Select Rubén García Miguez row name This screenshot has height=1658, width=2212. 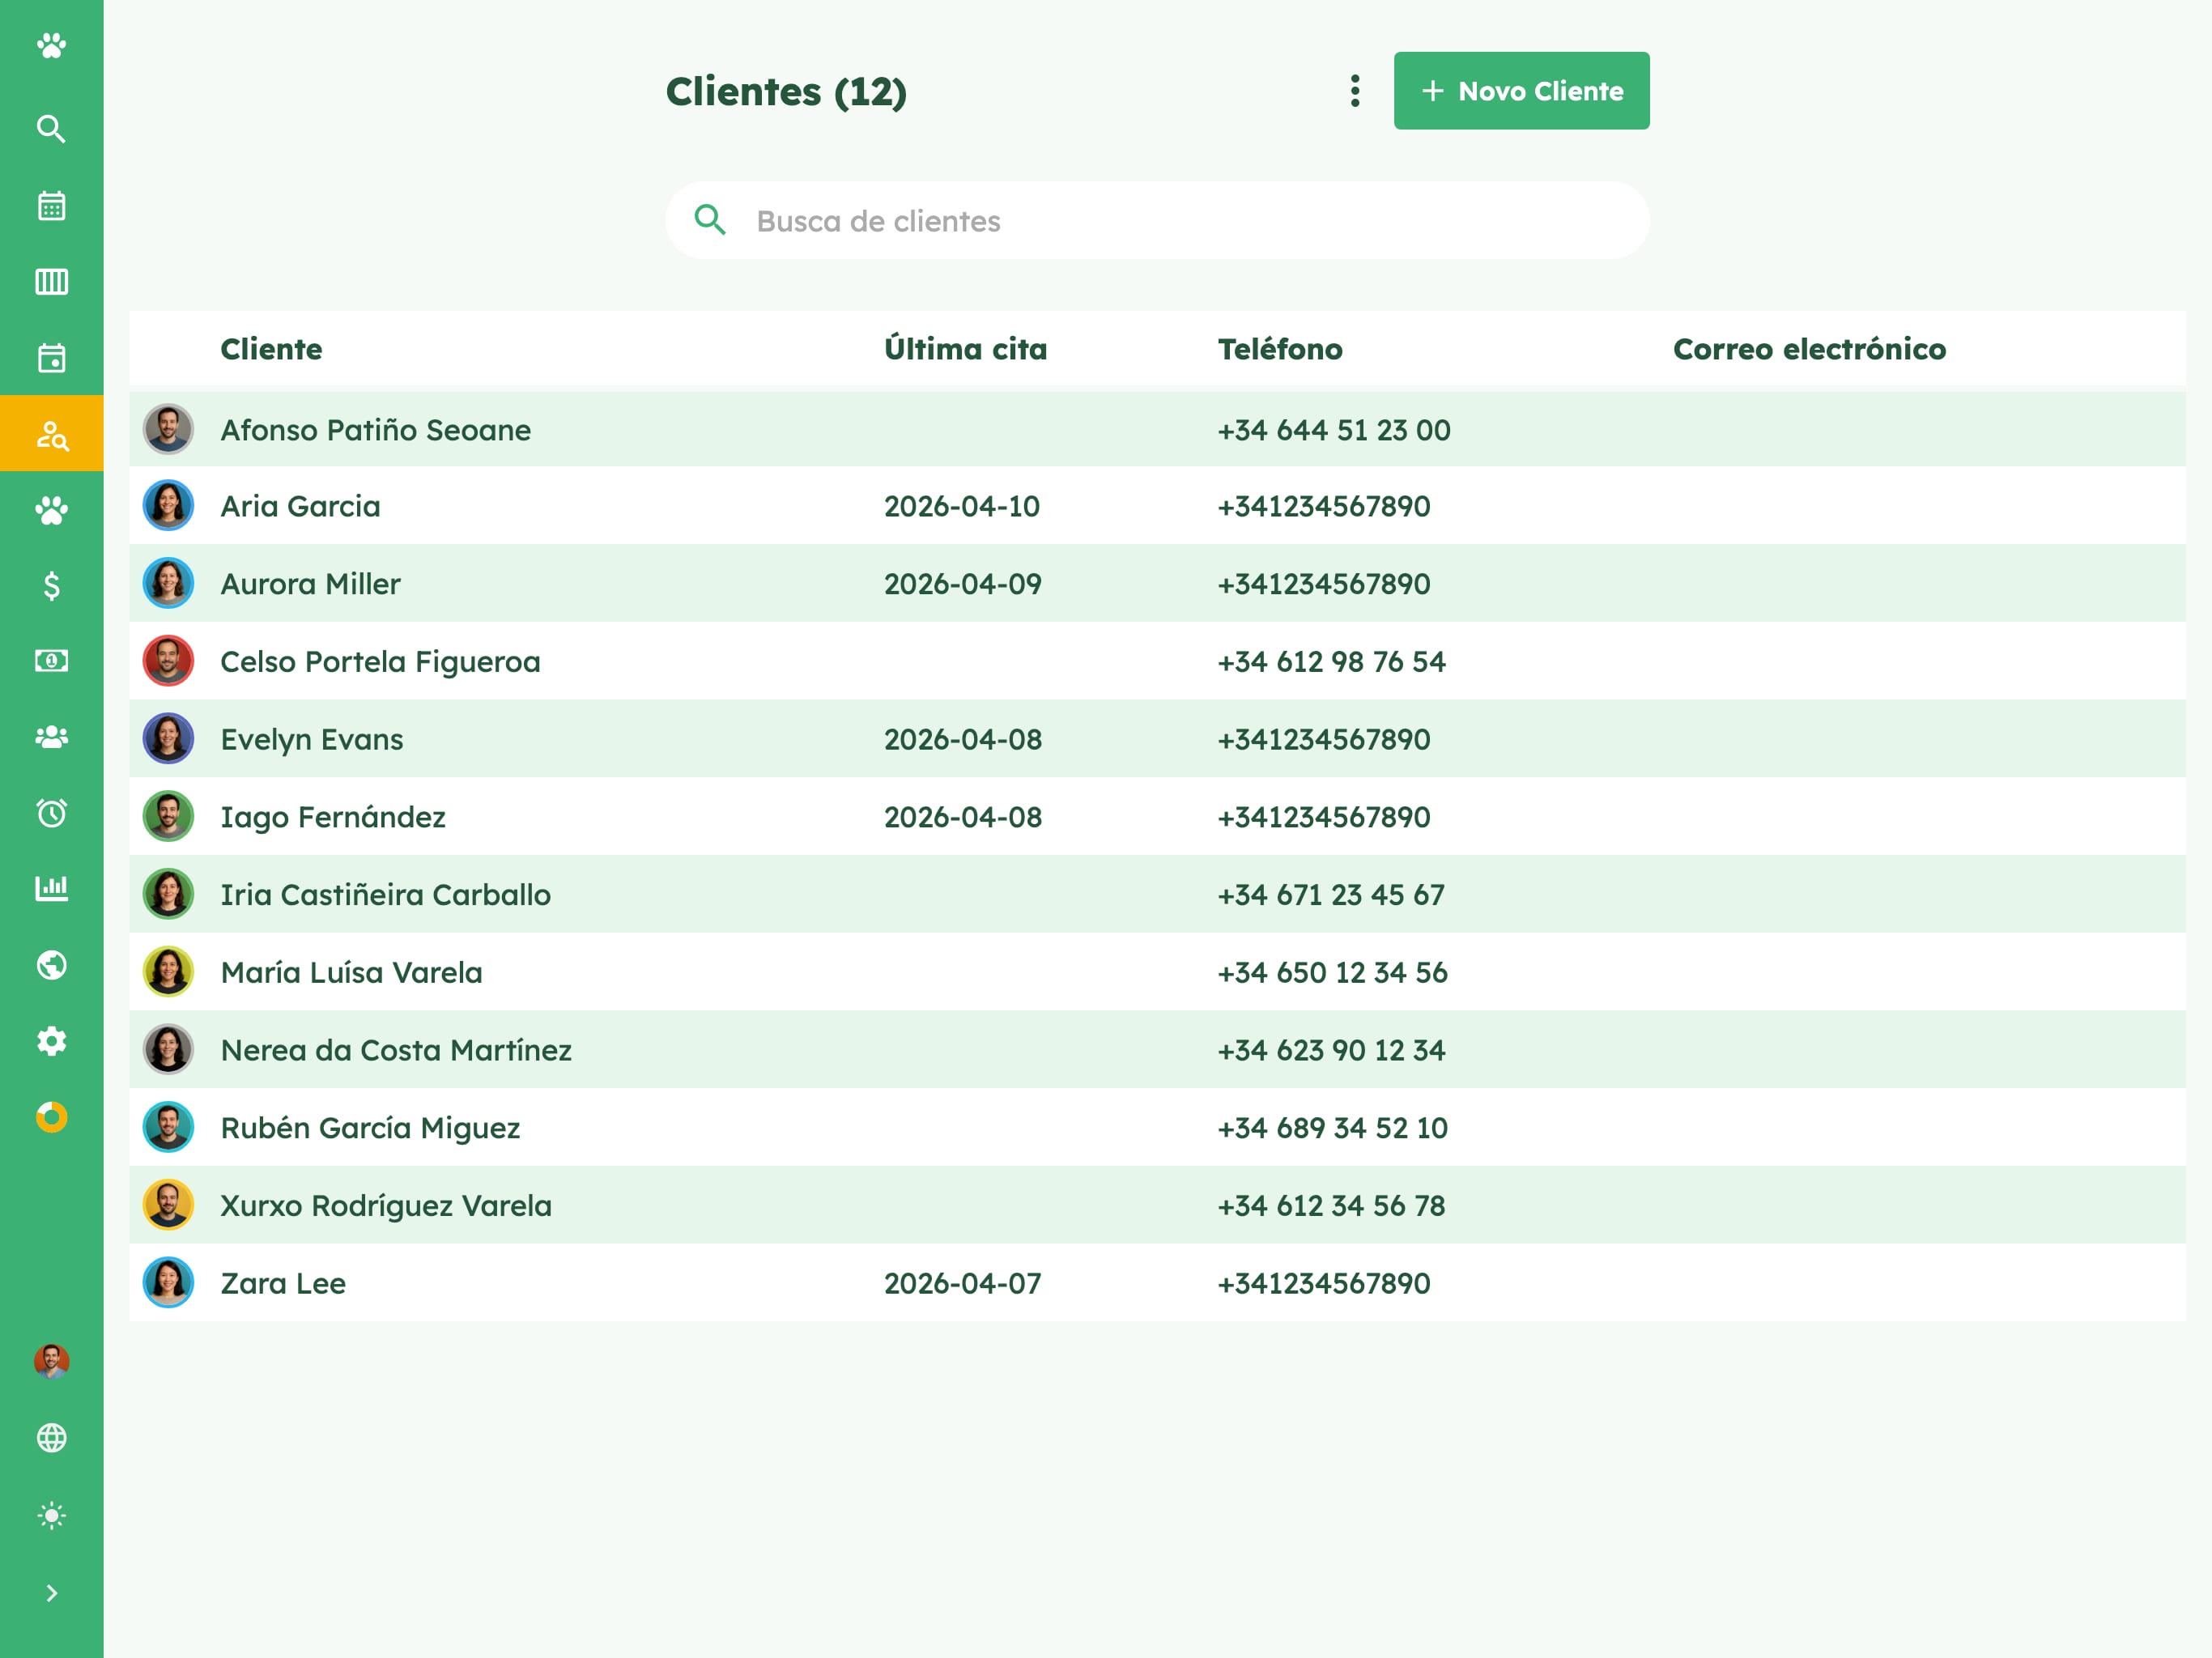(x=370, y=1128)
